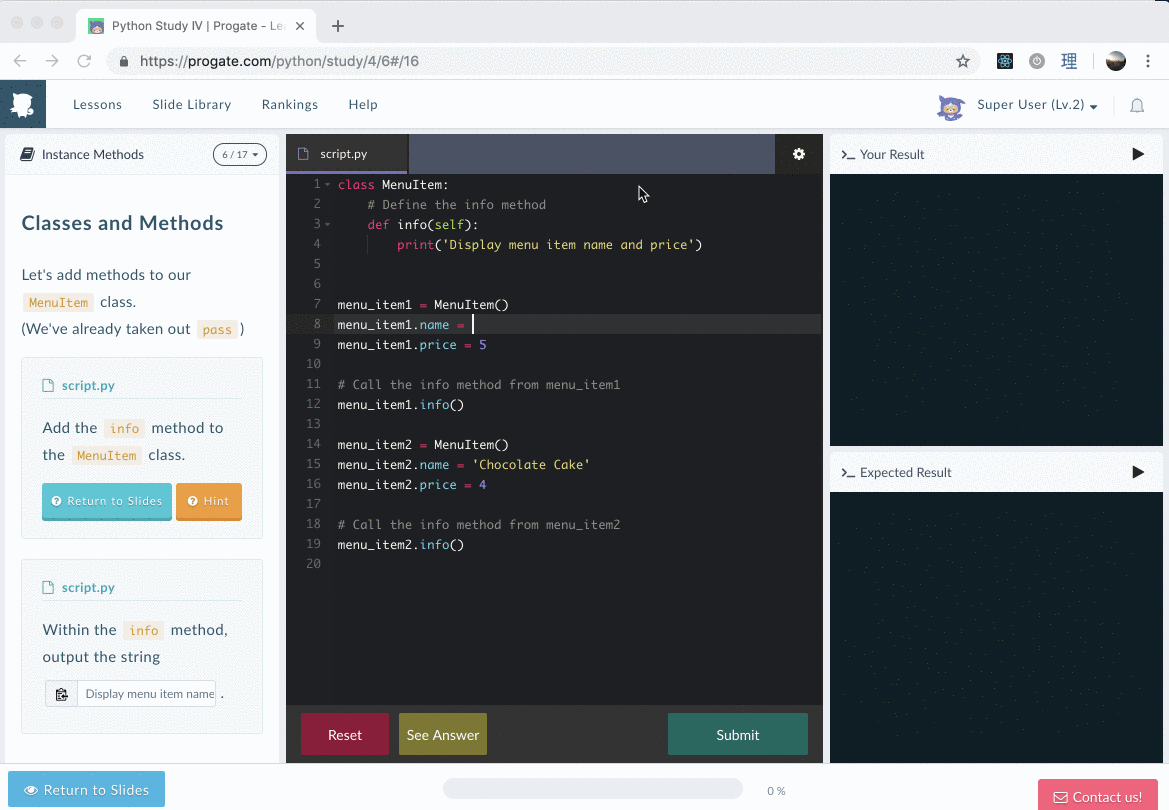The width and height of the screenshot is (1169, 810).
Task: Open editor settings gear icon
Action: (798, 154)
